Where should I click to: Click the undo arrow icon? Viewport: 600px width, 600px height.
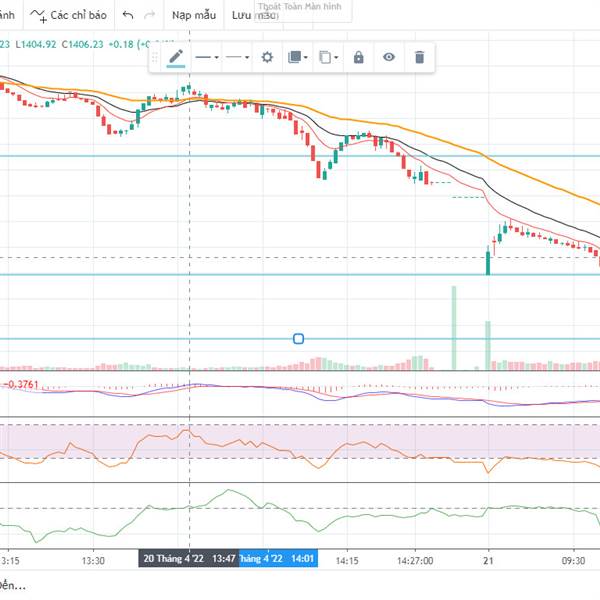(127, 16)
